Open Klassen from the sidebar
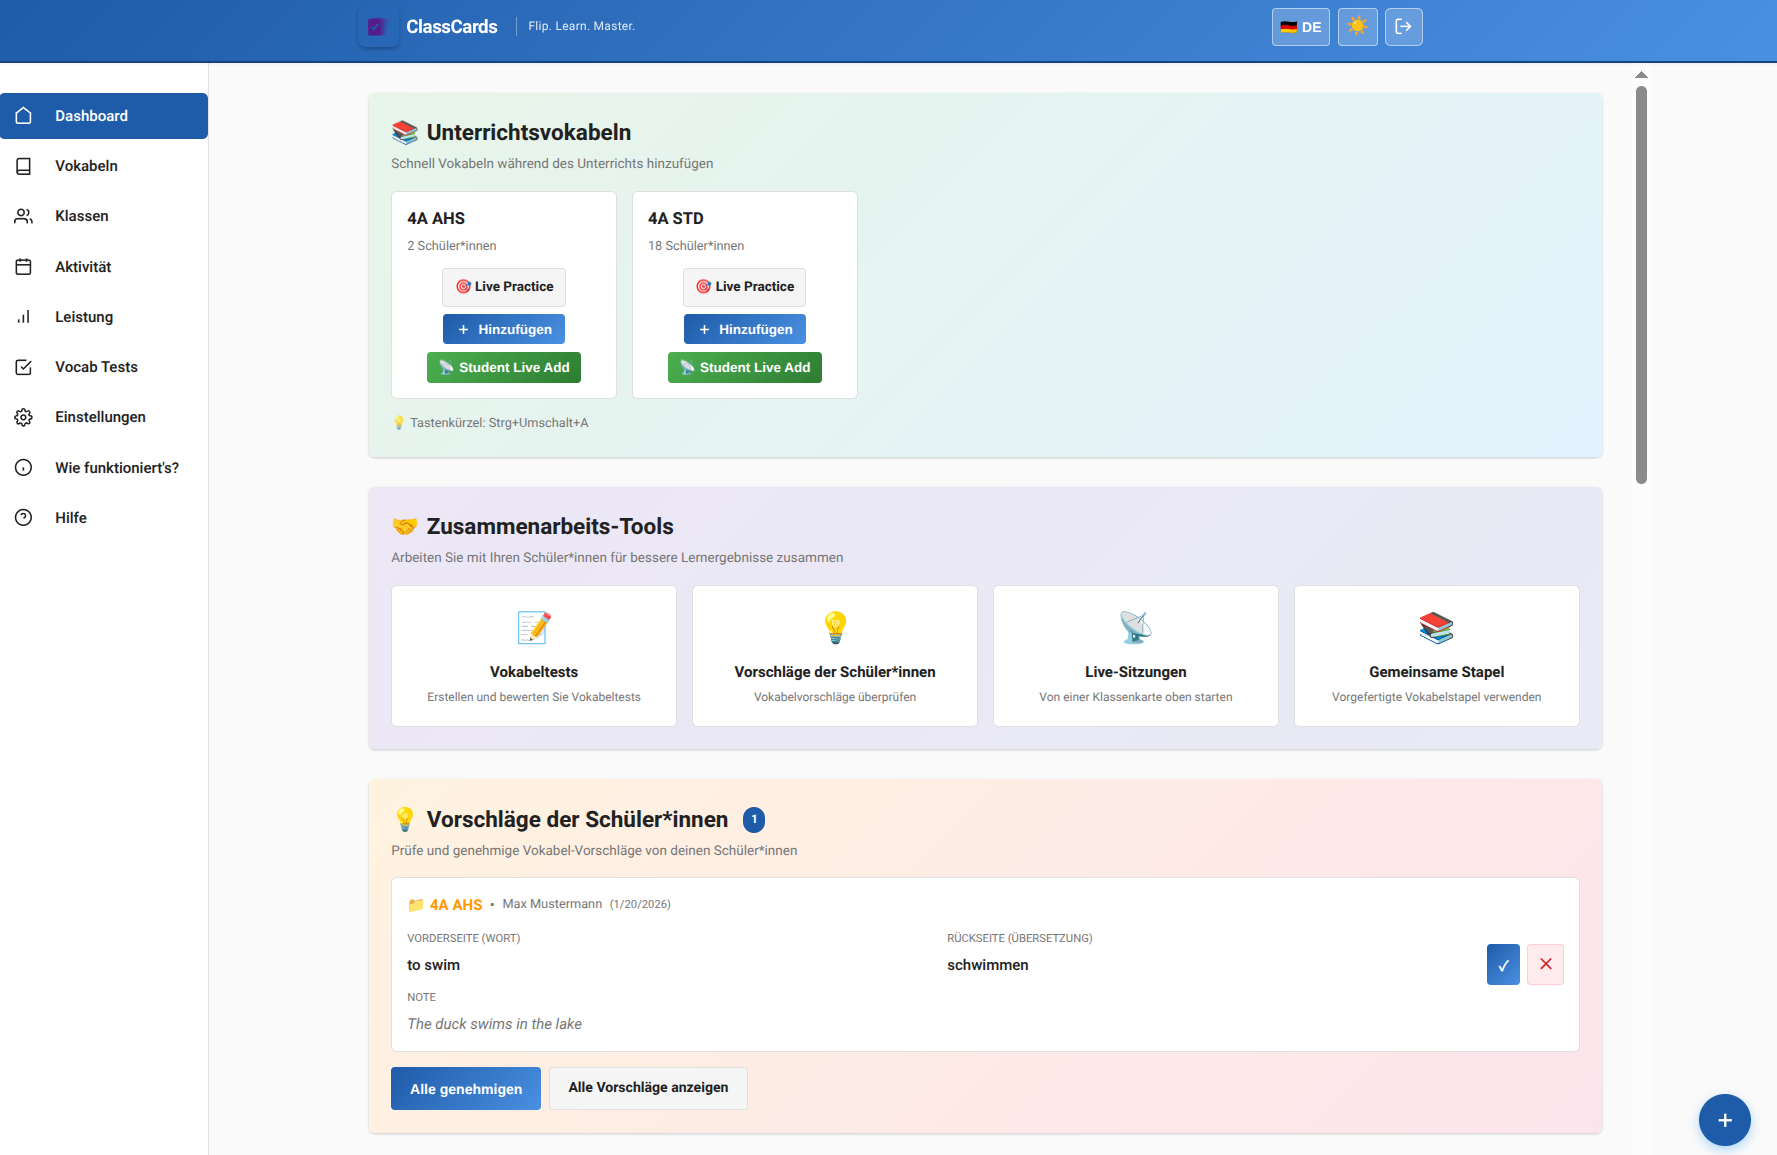The height and width of the screenshot is (1155, 1777). [x=81, y=216]
